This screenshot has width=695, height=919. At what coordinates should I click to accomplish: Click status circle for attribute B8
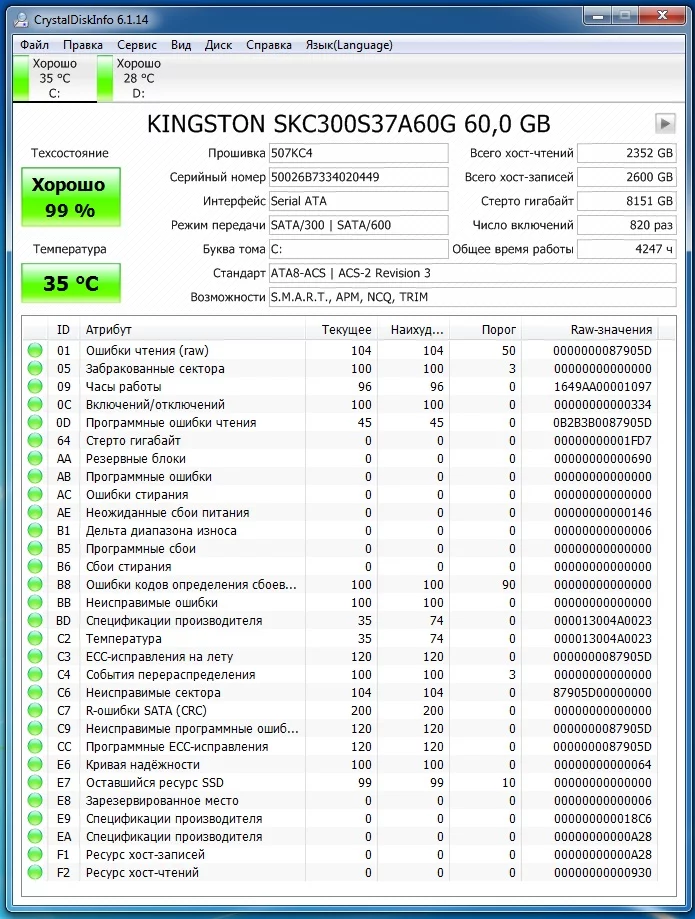coord(35,584)
